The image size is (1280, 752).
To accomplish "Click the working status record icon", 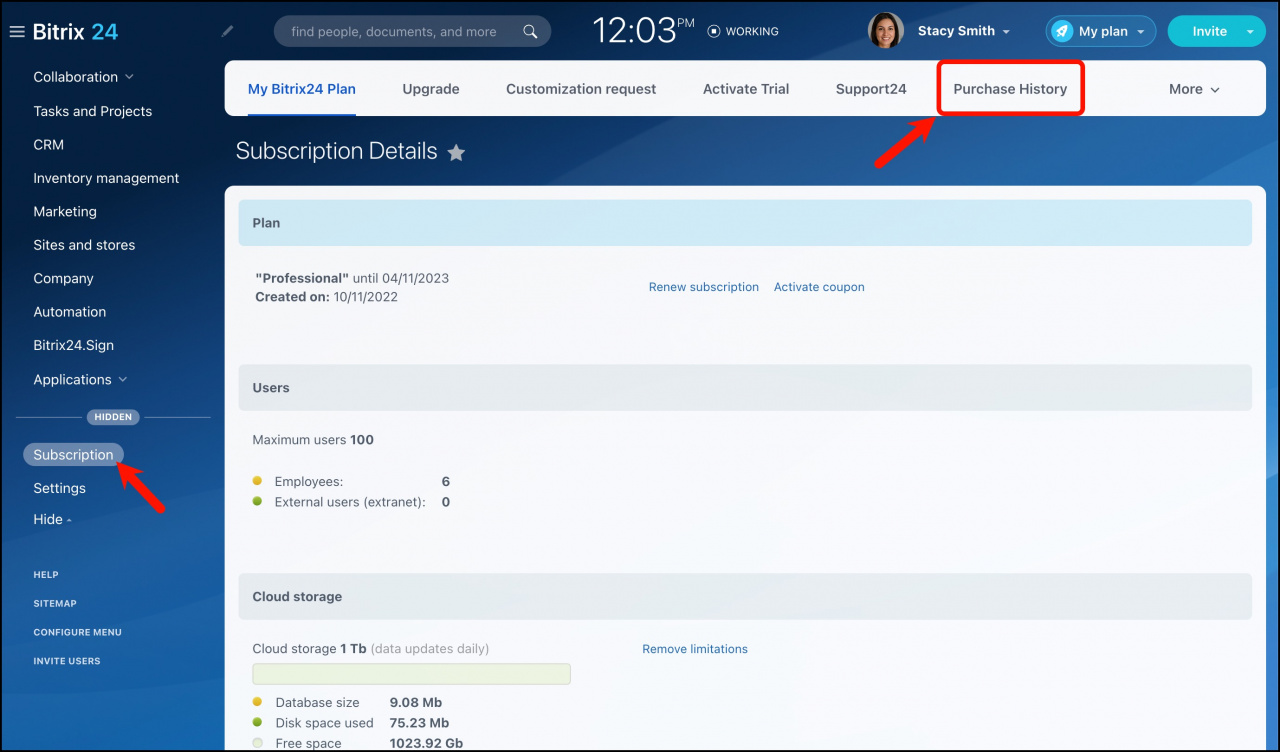I will [714, 31].
